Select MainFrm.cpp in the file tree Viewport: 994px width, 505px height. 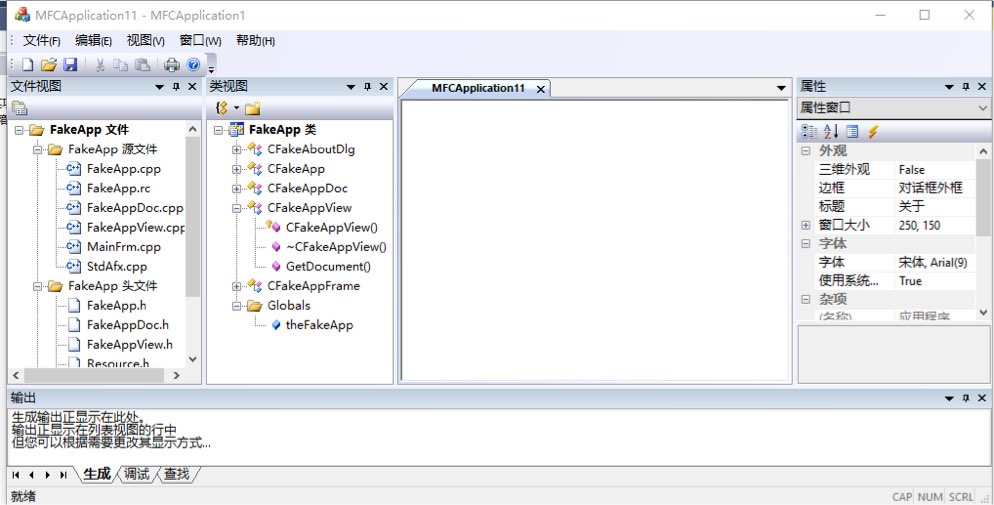[x=124, y=247]
